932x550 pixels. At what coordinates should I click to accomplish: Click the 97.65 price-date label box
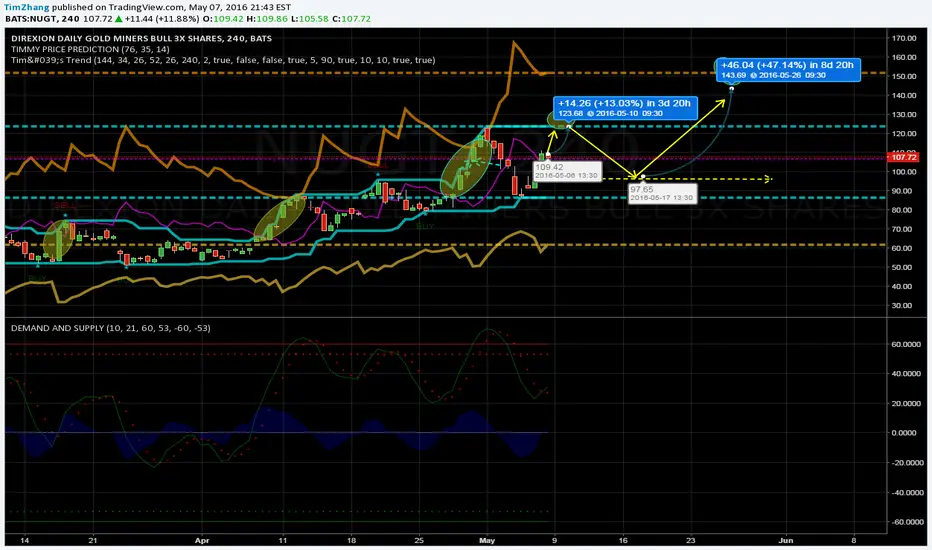coord(662,193)
